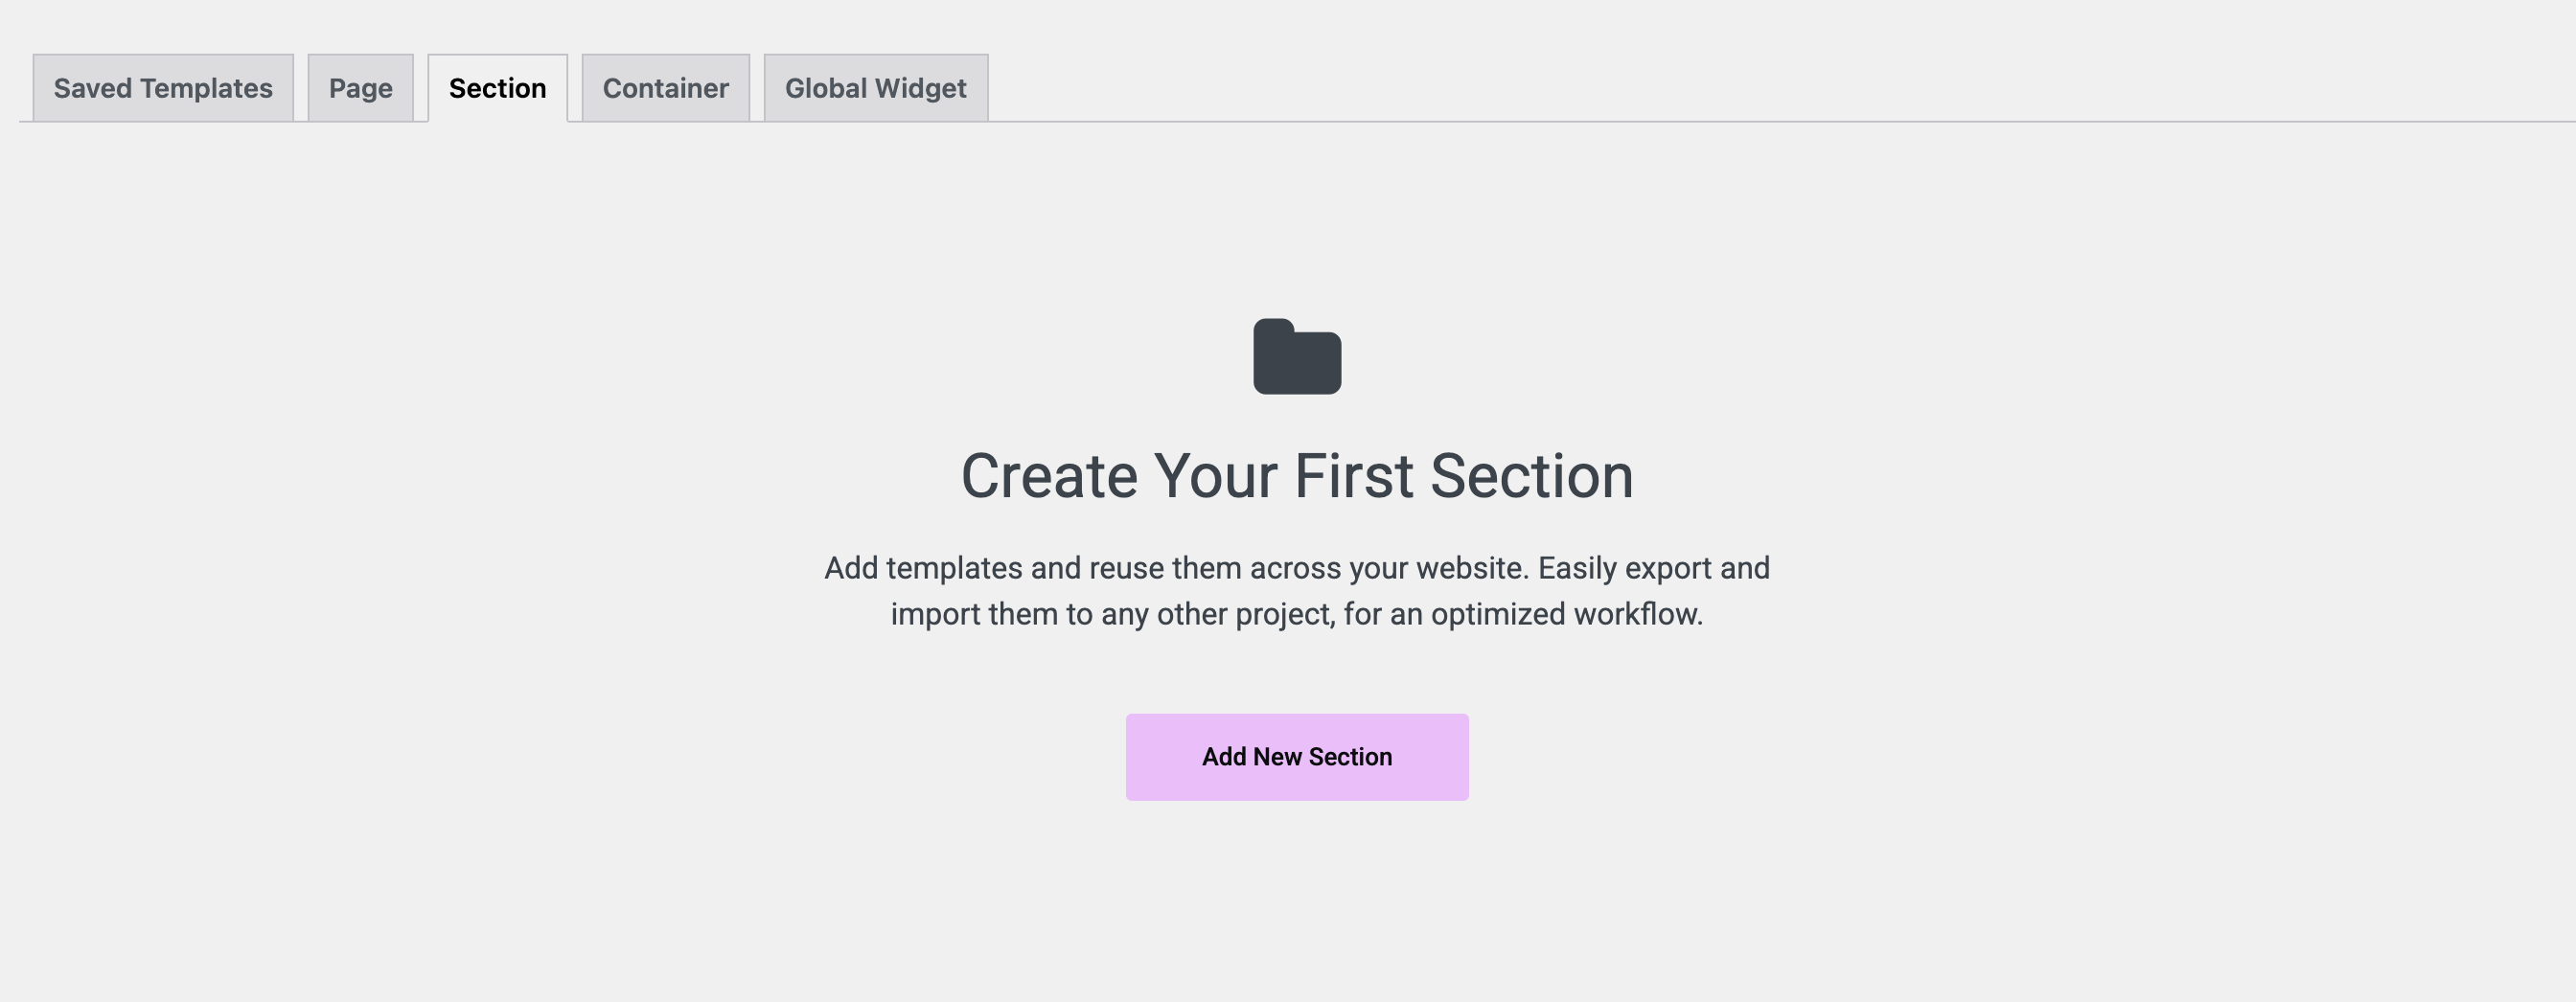This screenshot has width=2576, height=1002.
Task: Click the word 'Create' in the main heading
Action: click(x=1049, y=476)
